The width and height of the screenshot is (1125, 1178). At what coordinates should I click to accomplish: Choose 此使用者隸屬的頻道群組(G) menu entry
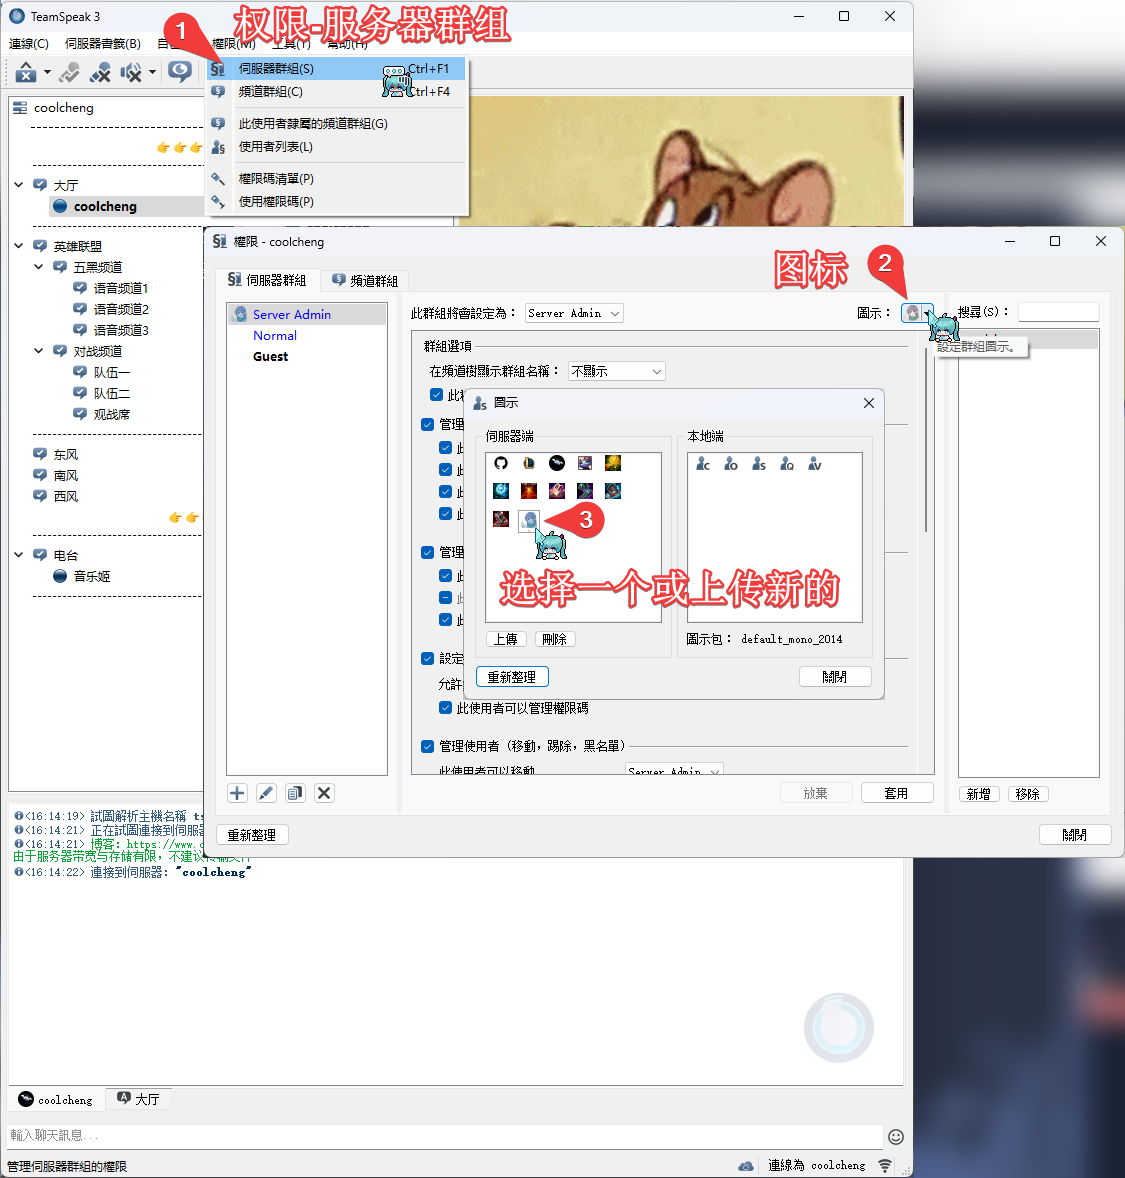(337, 123)
